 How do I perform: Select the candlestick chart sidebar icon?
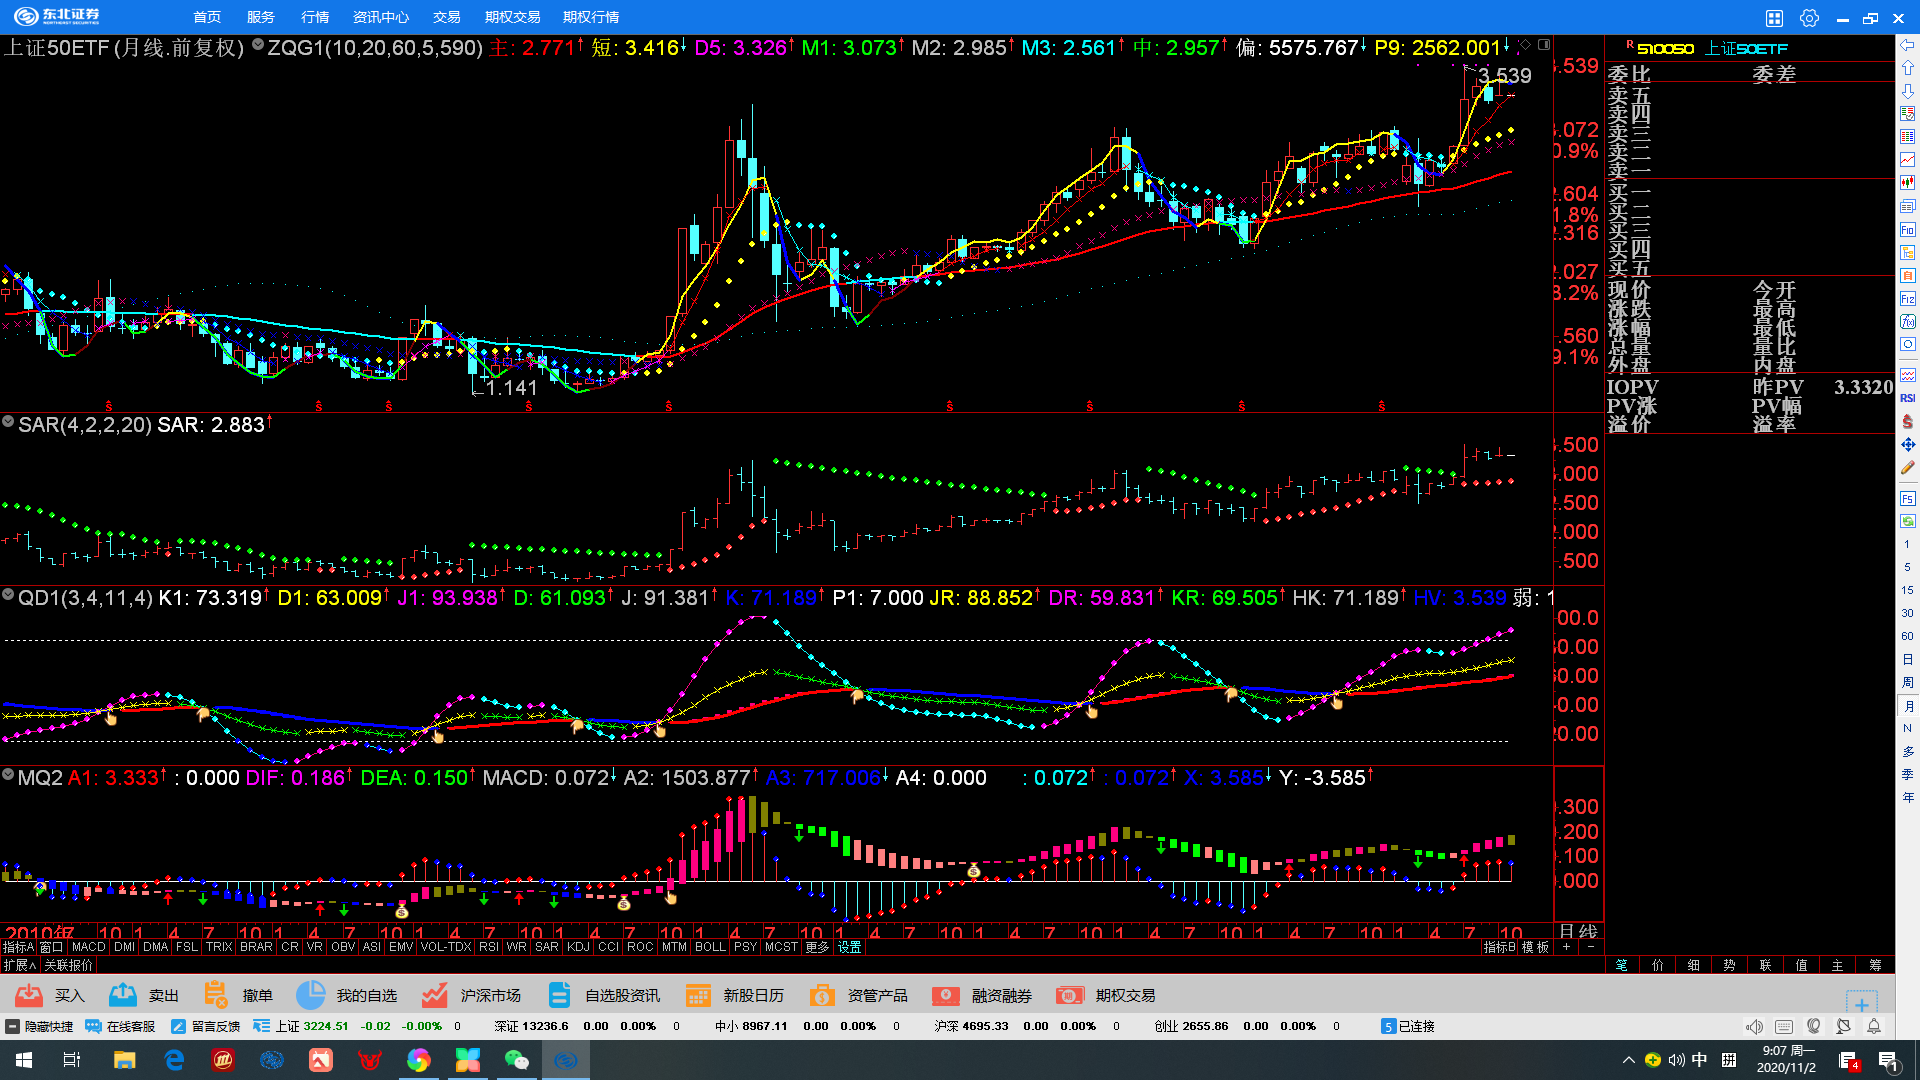pos(1907,182)
